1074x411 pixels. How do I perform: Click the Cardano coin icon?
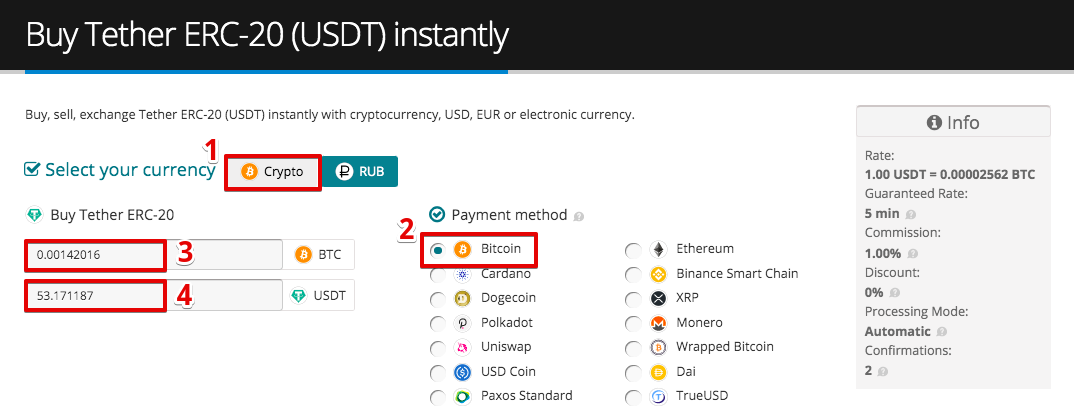point(463,275)
